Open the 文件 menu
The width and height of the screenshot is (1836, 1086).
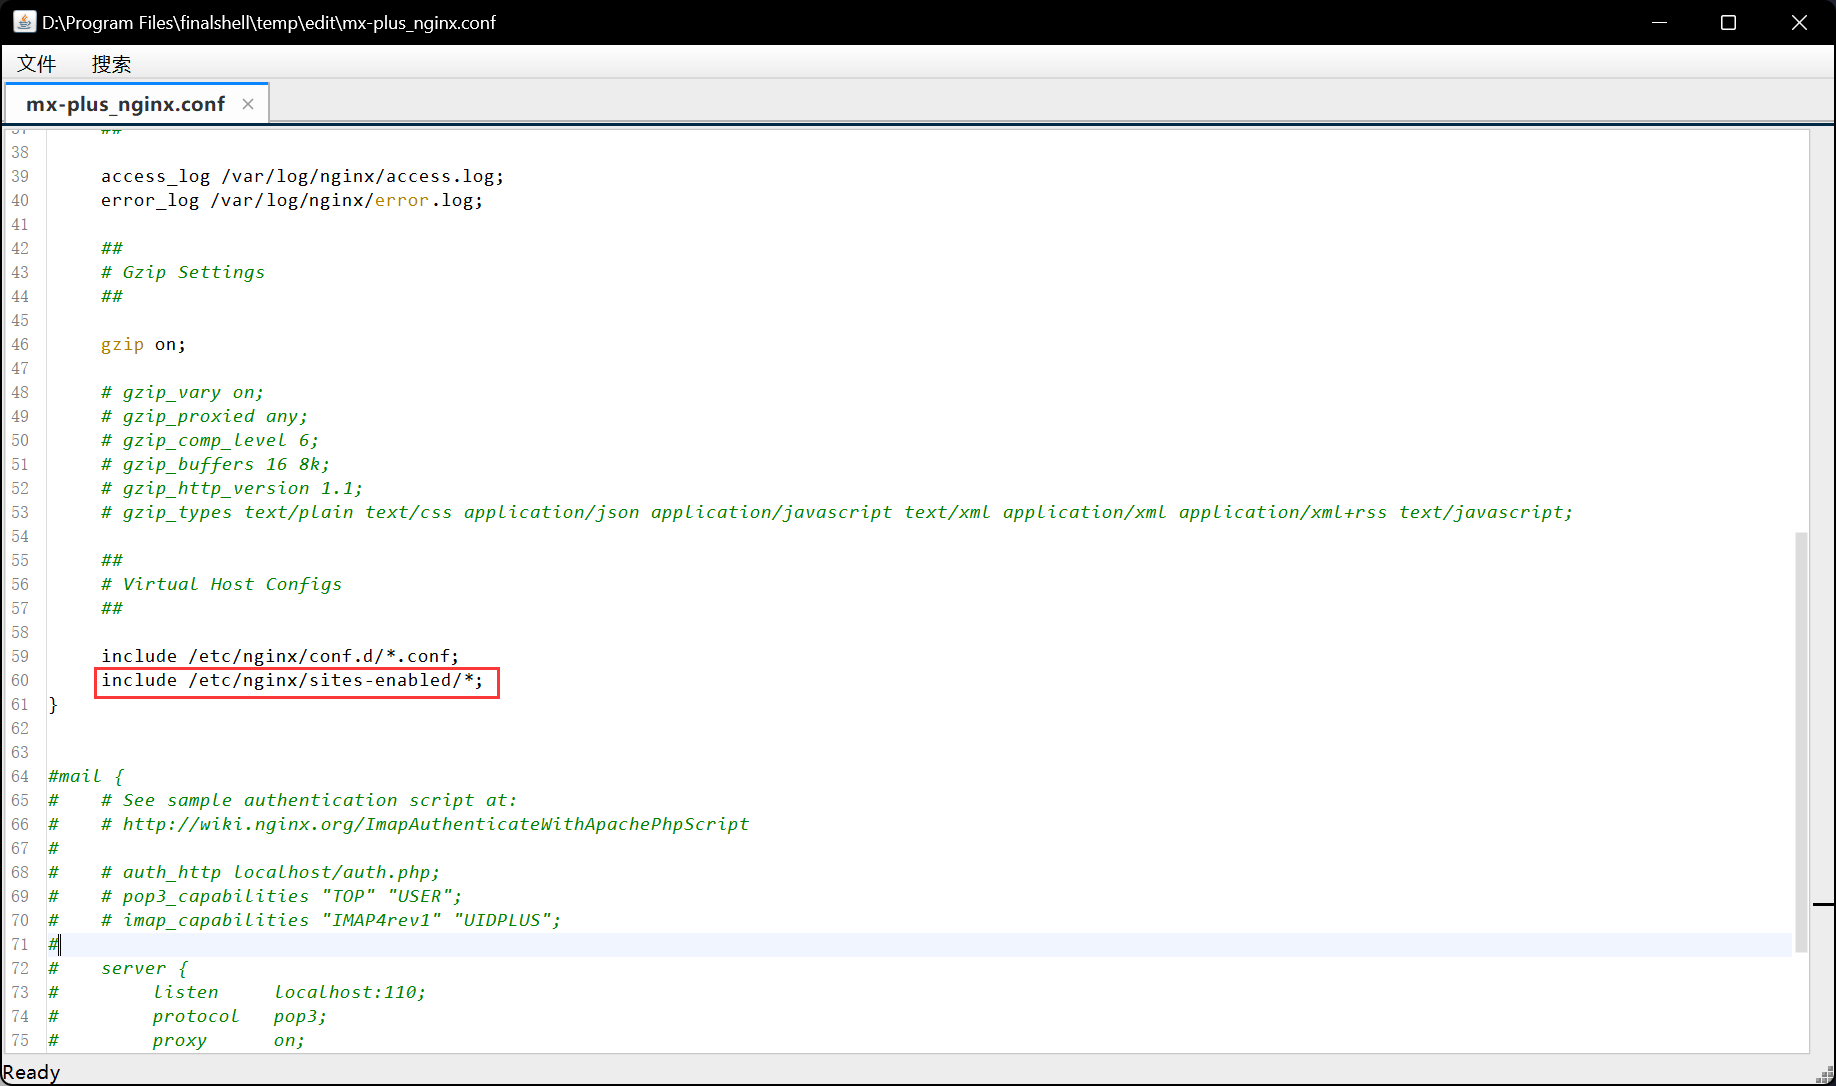(x=37, y=64)
